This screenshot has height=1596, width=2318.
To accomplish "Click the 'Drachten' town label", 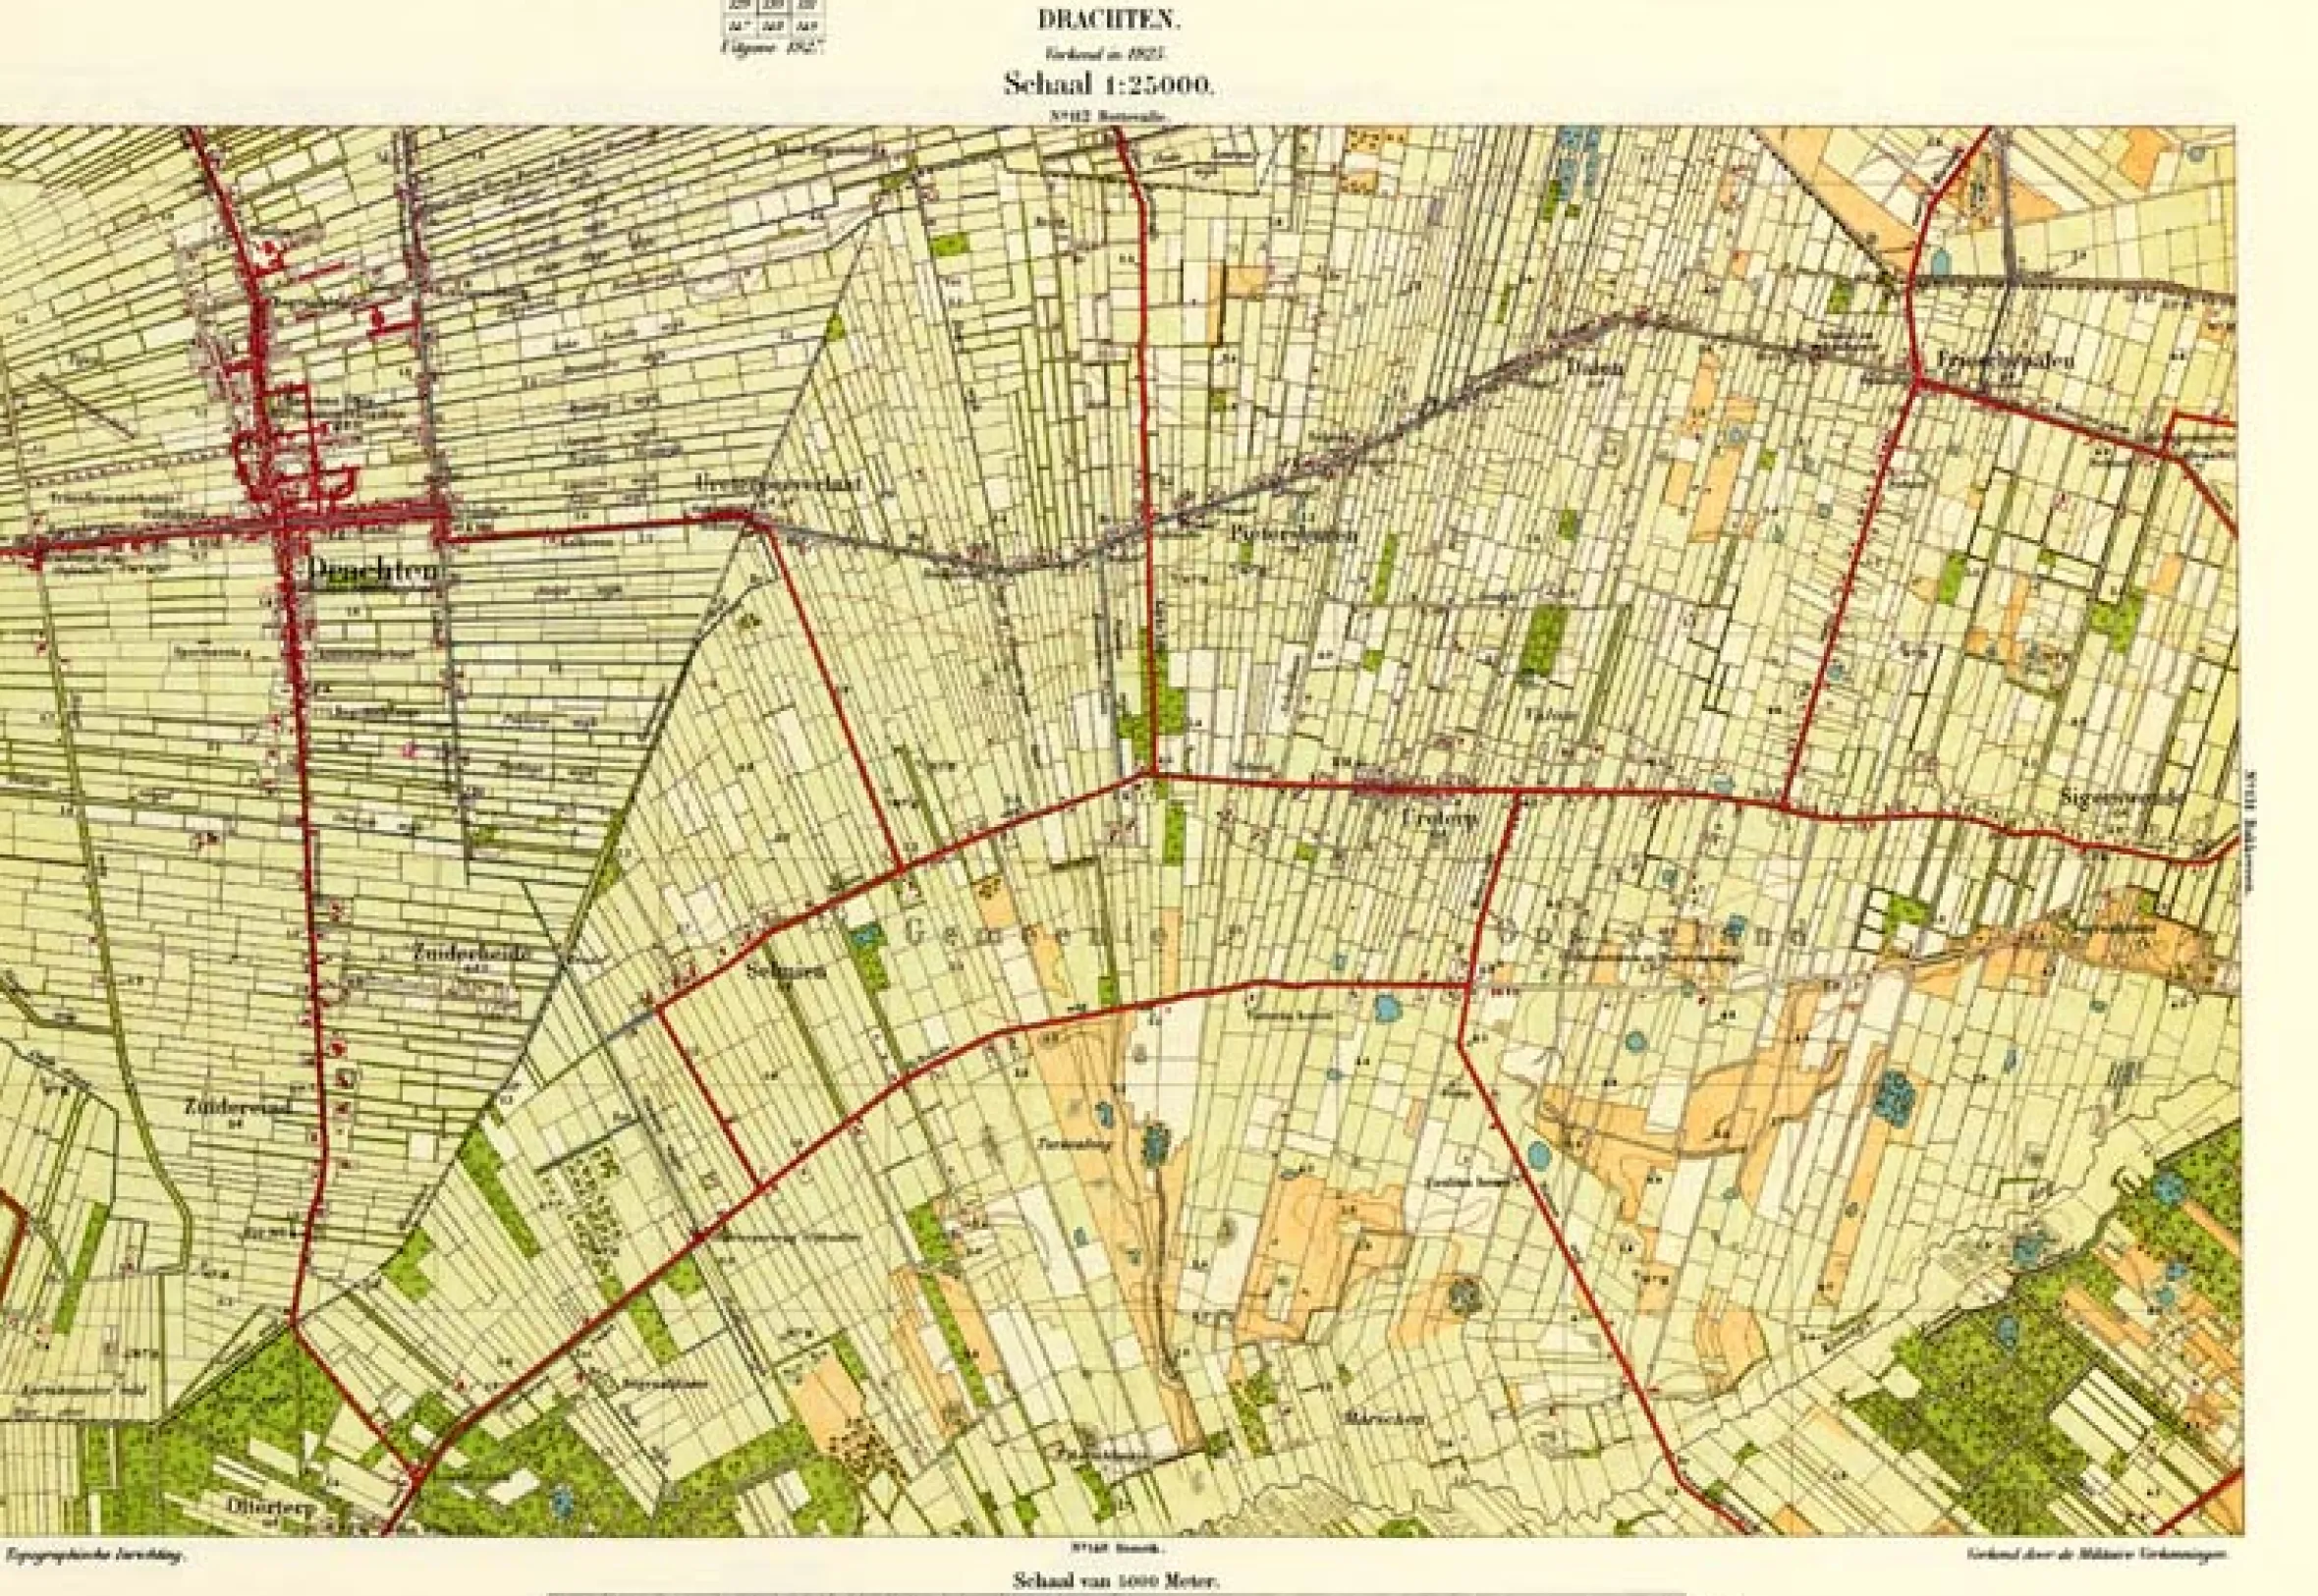I will pos(374,571).
